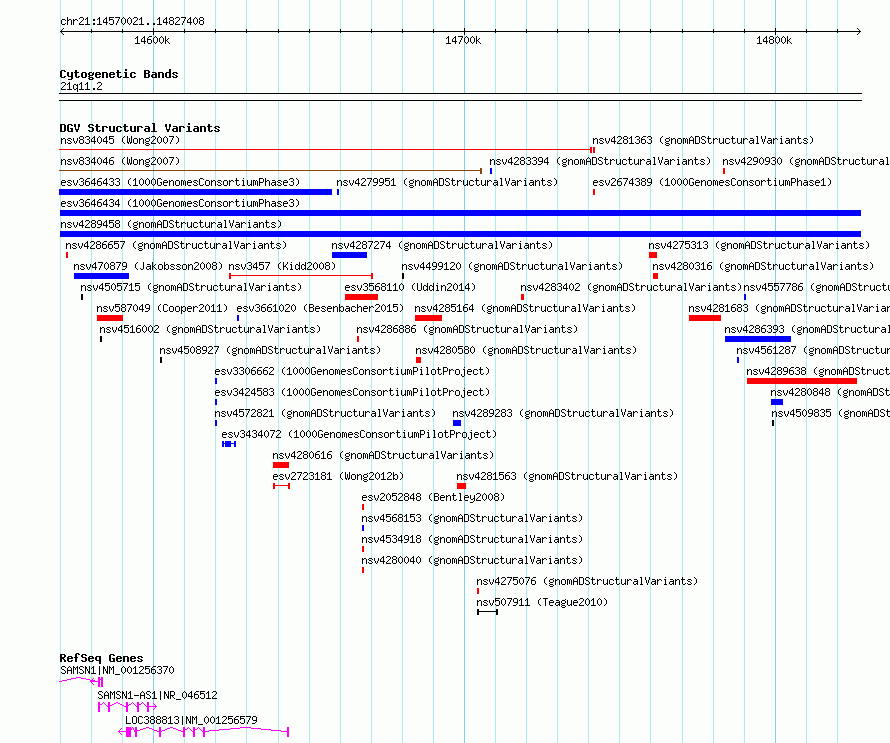The width and height of the screenshot is (890, 743).
Task: Click the blue nsv4287274 variant bar
Action: [x=349, y=255]
